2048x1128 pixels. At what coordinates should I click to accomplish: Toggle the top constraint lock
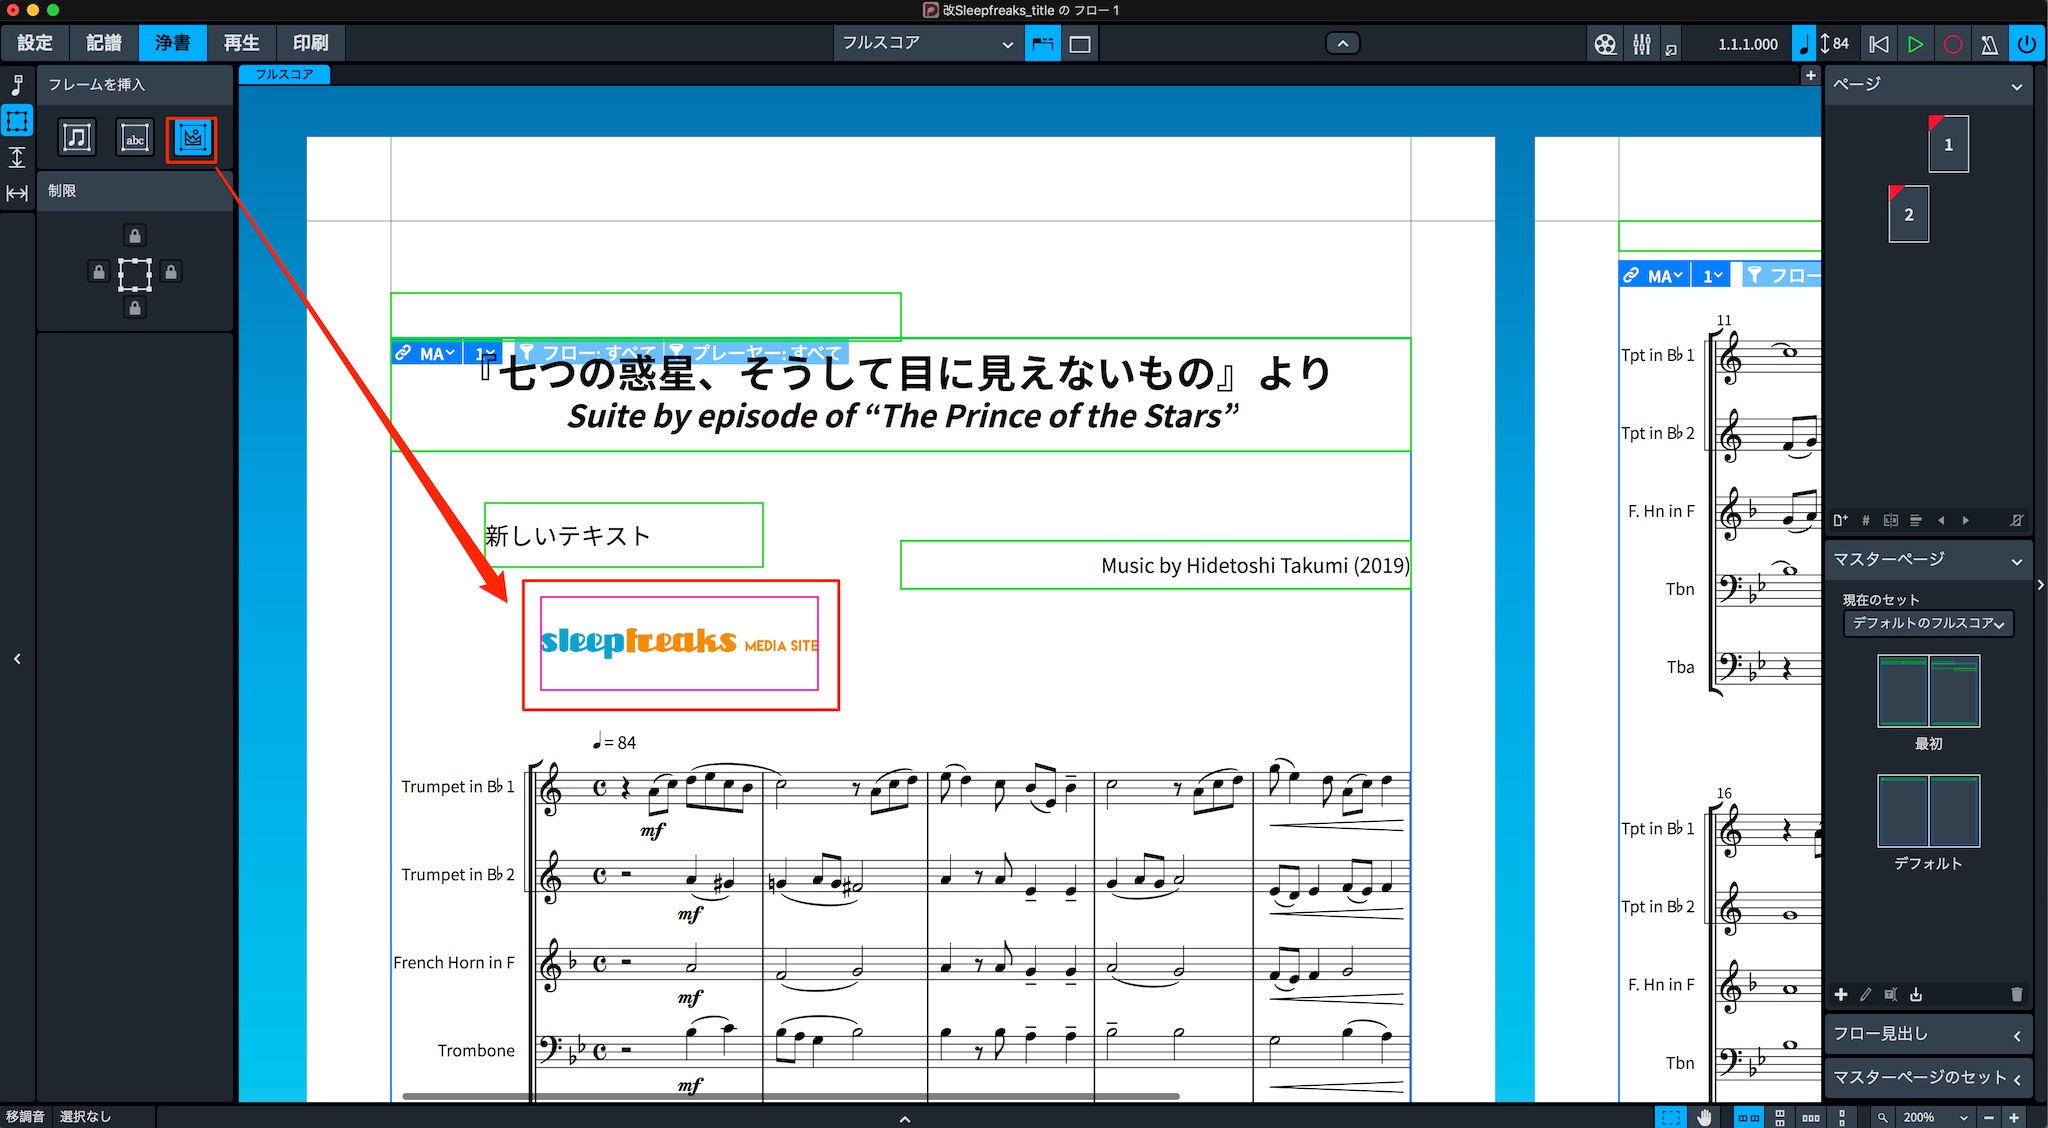coord(135,235)
